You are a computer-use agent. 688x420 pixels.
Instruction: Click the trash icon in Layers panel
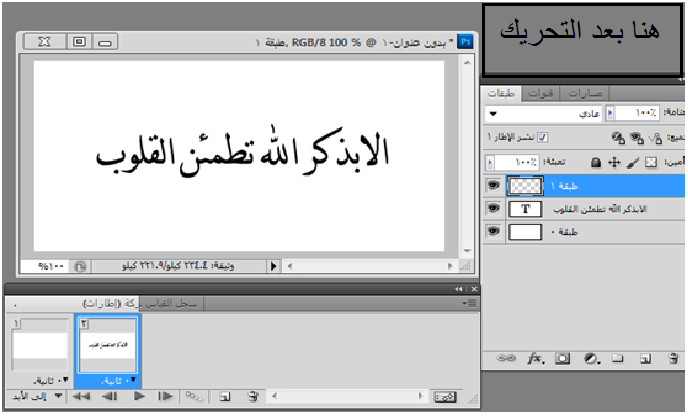pos(672,357)
